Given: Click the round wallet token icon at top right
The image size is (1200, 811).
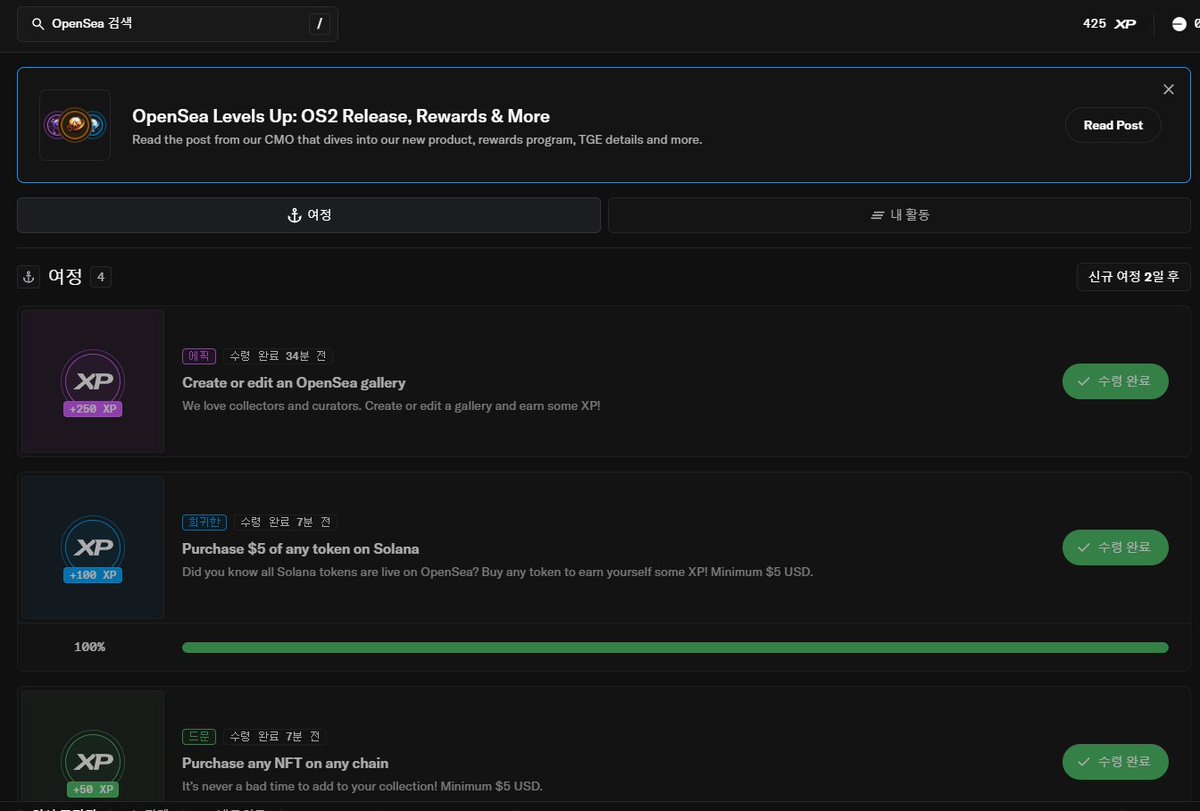Looking at the screenshot, I should point(1179,24).
